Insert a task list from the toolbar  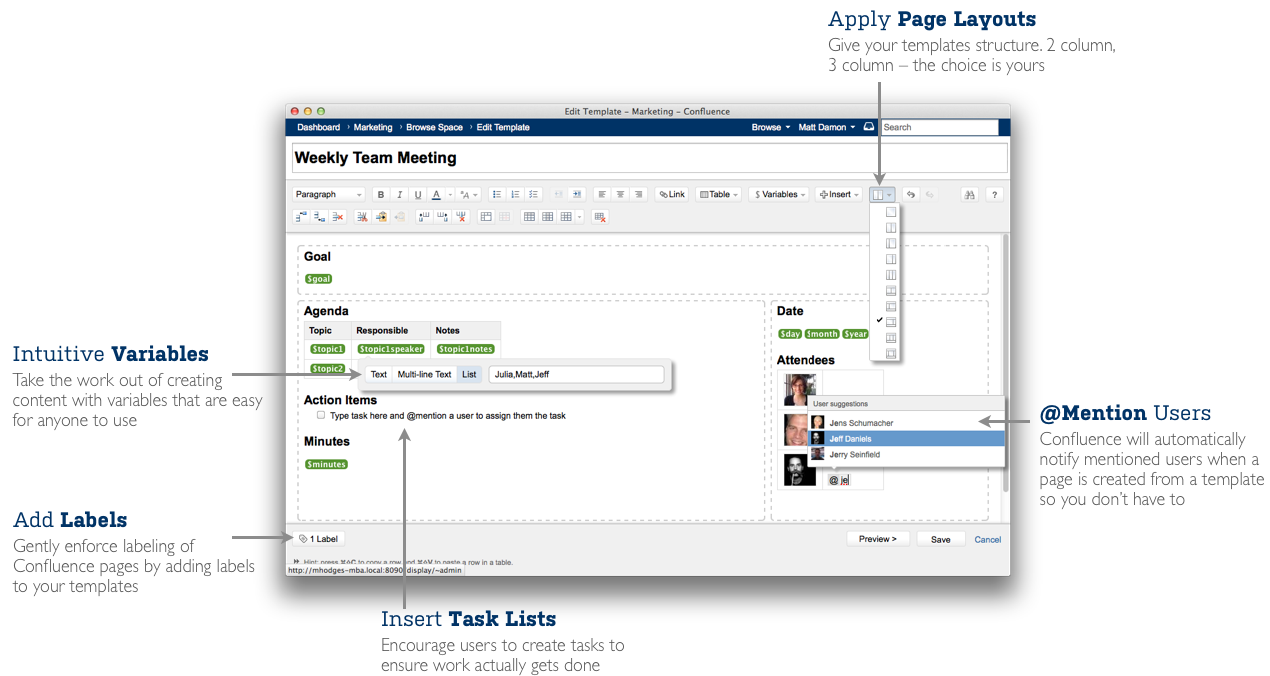(533, 194)
